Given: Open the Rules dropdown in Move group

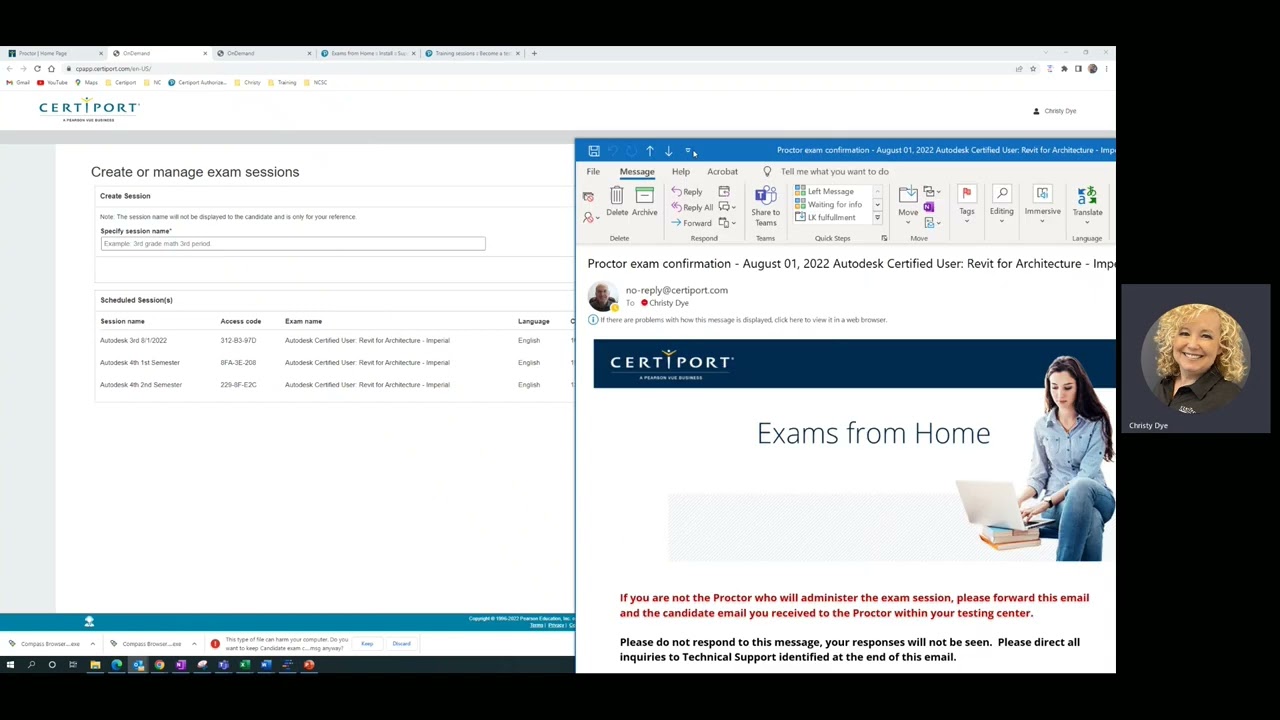Looking at the screenshot, I should [931, 192].
